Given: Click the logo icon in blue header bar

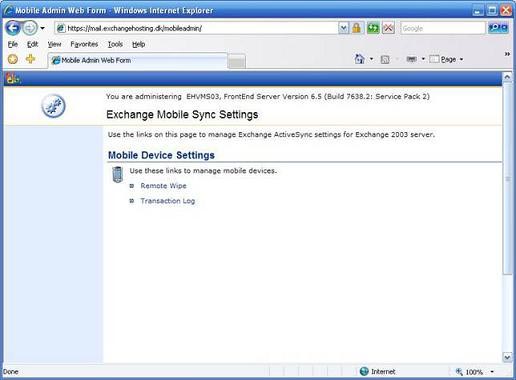Looking at the screenshot, I should click(x=13, y=79).
